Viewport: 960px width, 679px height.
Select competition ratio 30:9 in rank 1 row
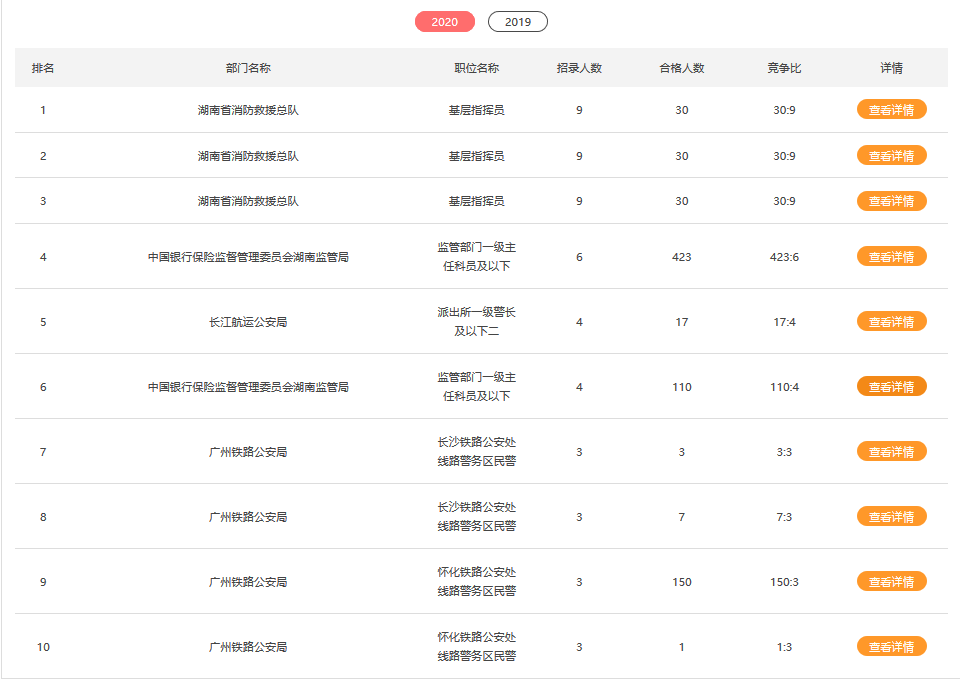pyautogui.click(x=784, y=110)
